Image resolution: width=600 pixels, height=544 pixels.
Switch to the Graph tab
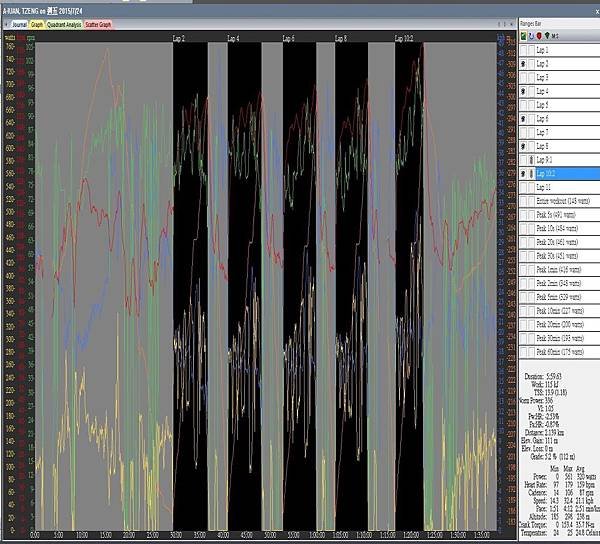(37, 25)
